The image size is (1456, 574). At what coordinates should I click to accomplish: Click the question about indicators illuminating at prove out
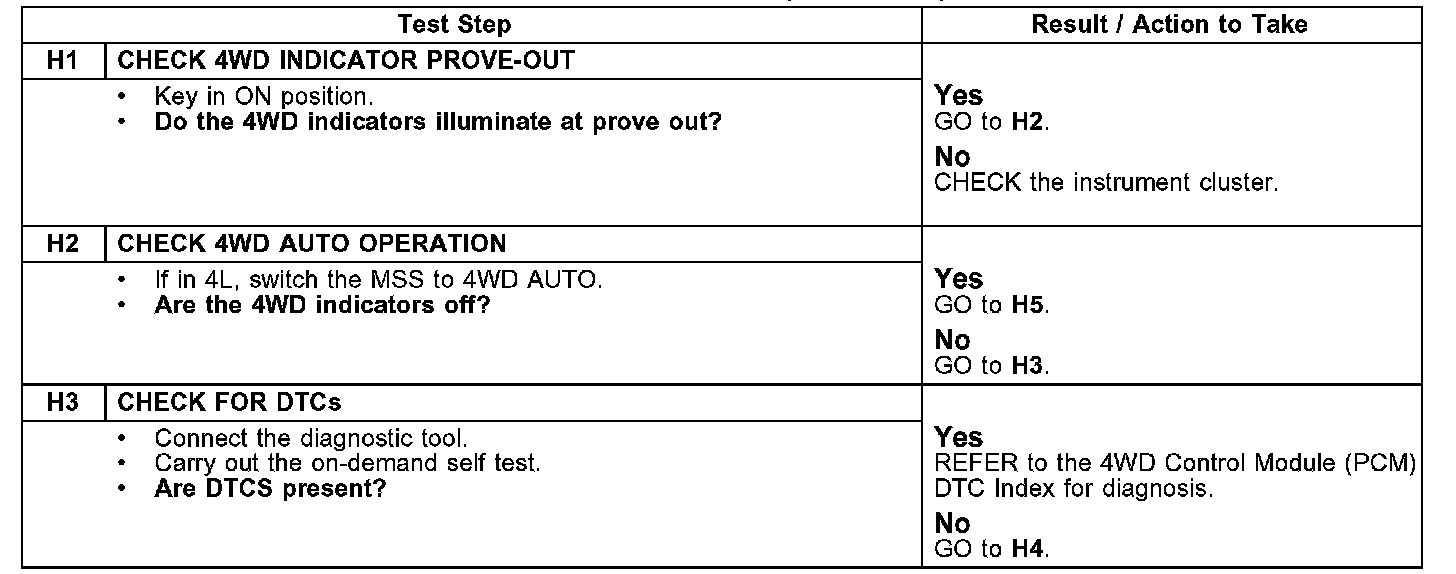tap(437, 121)
